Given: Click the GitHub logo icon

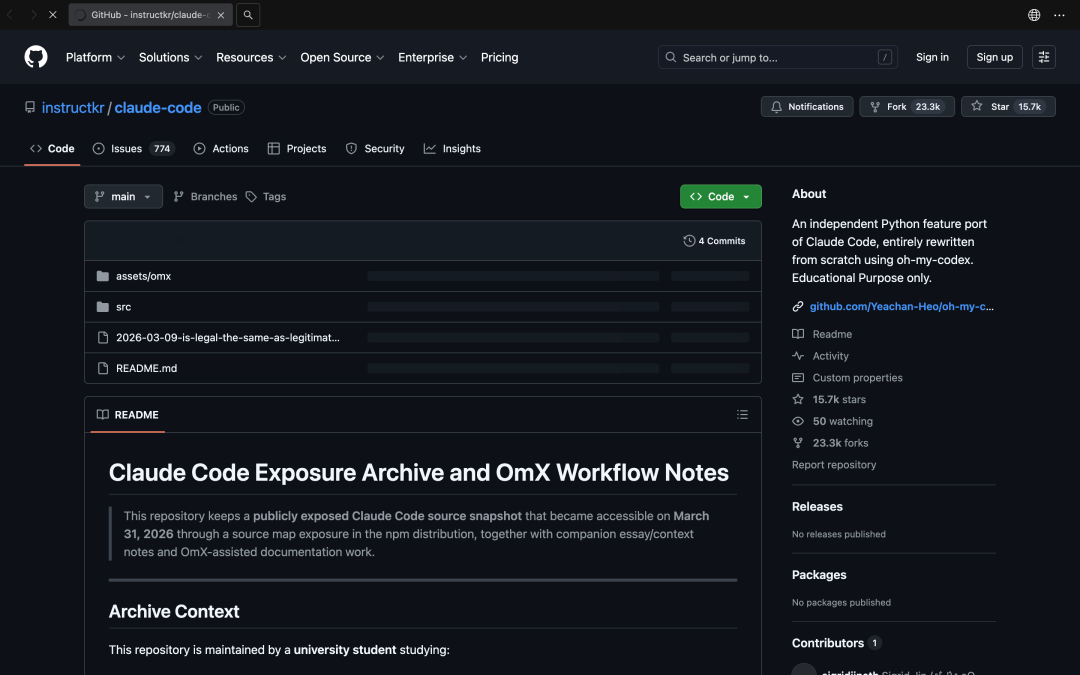Looking at the screenshot, I should pos(36,57).
